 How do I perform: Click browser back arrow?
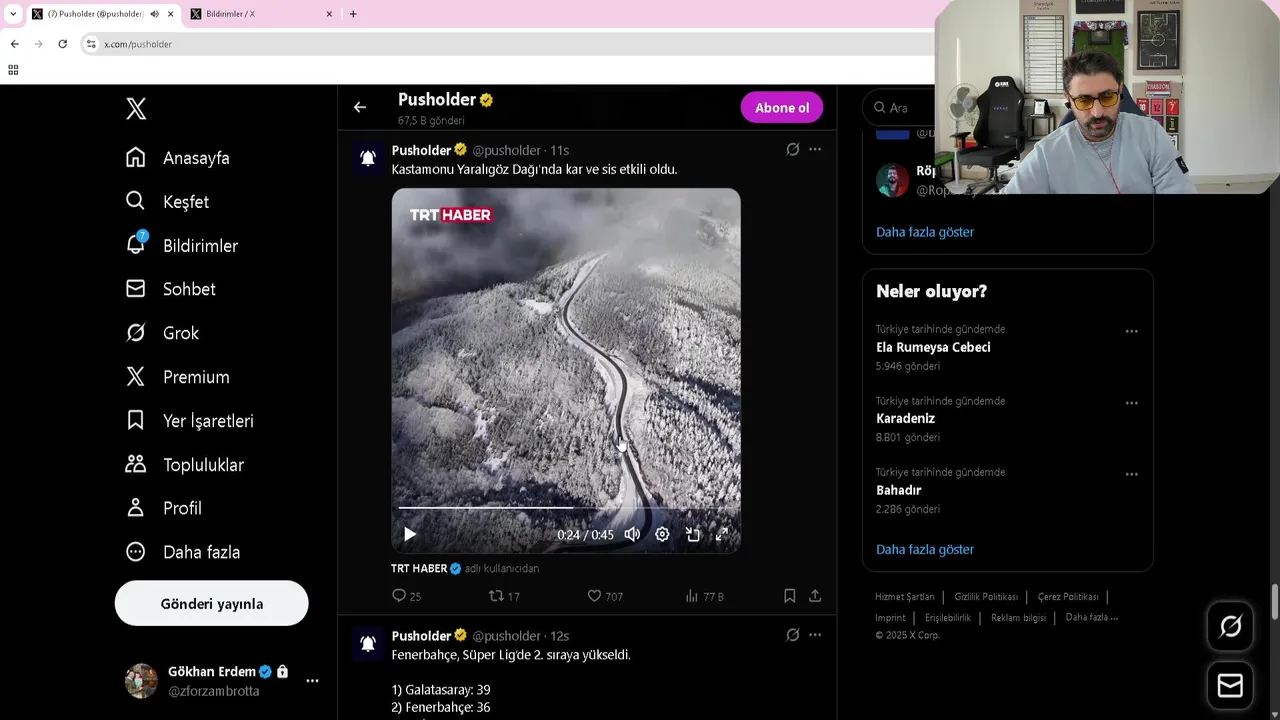click(14, 44)
